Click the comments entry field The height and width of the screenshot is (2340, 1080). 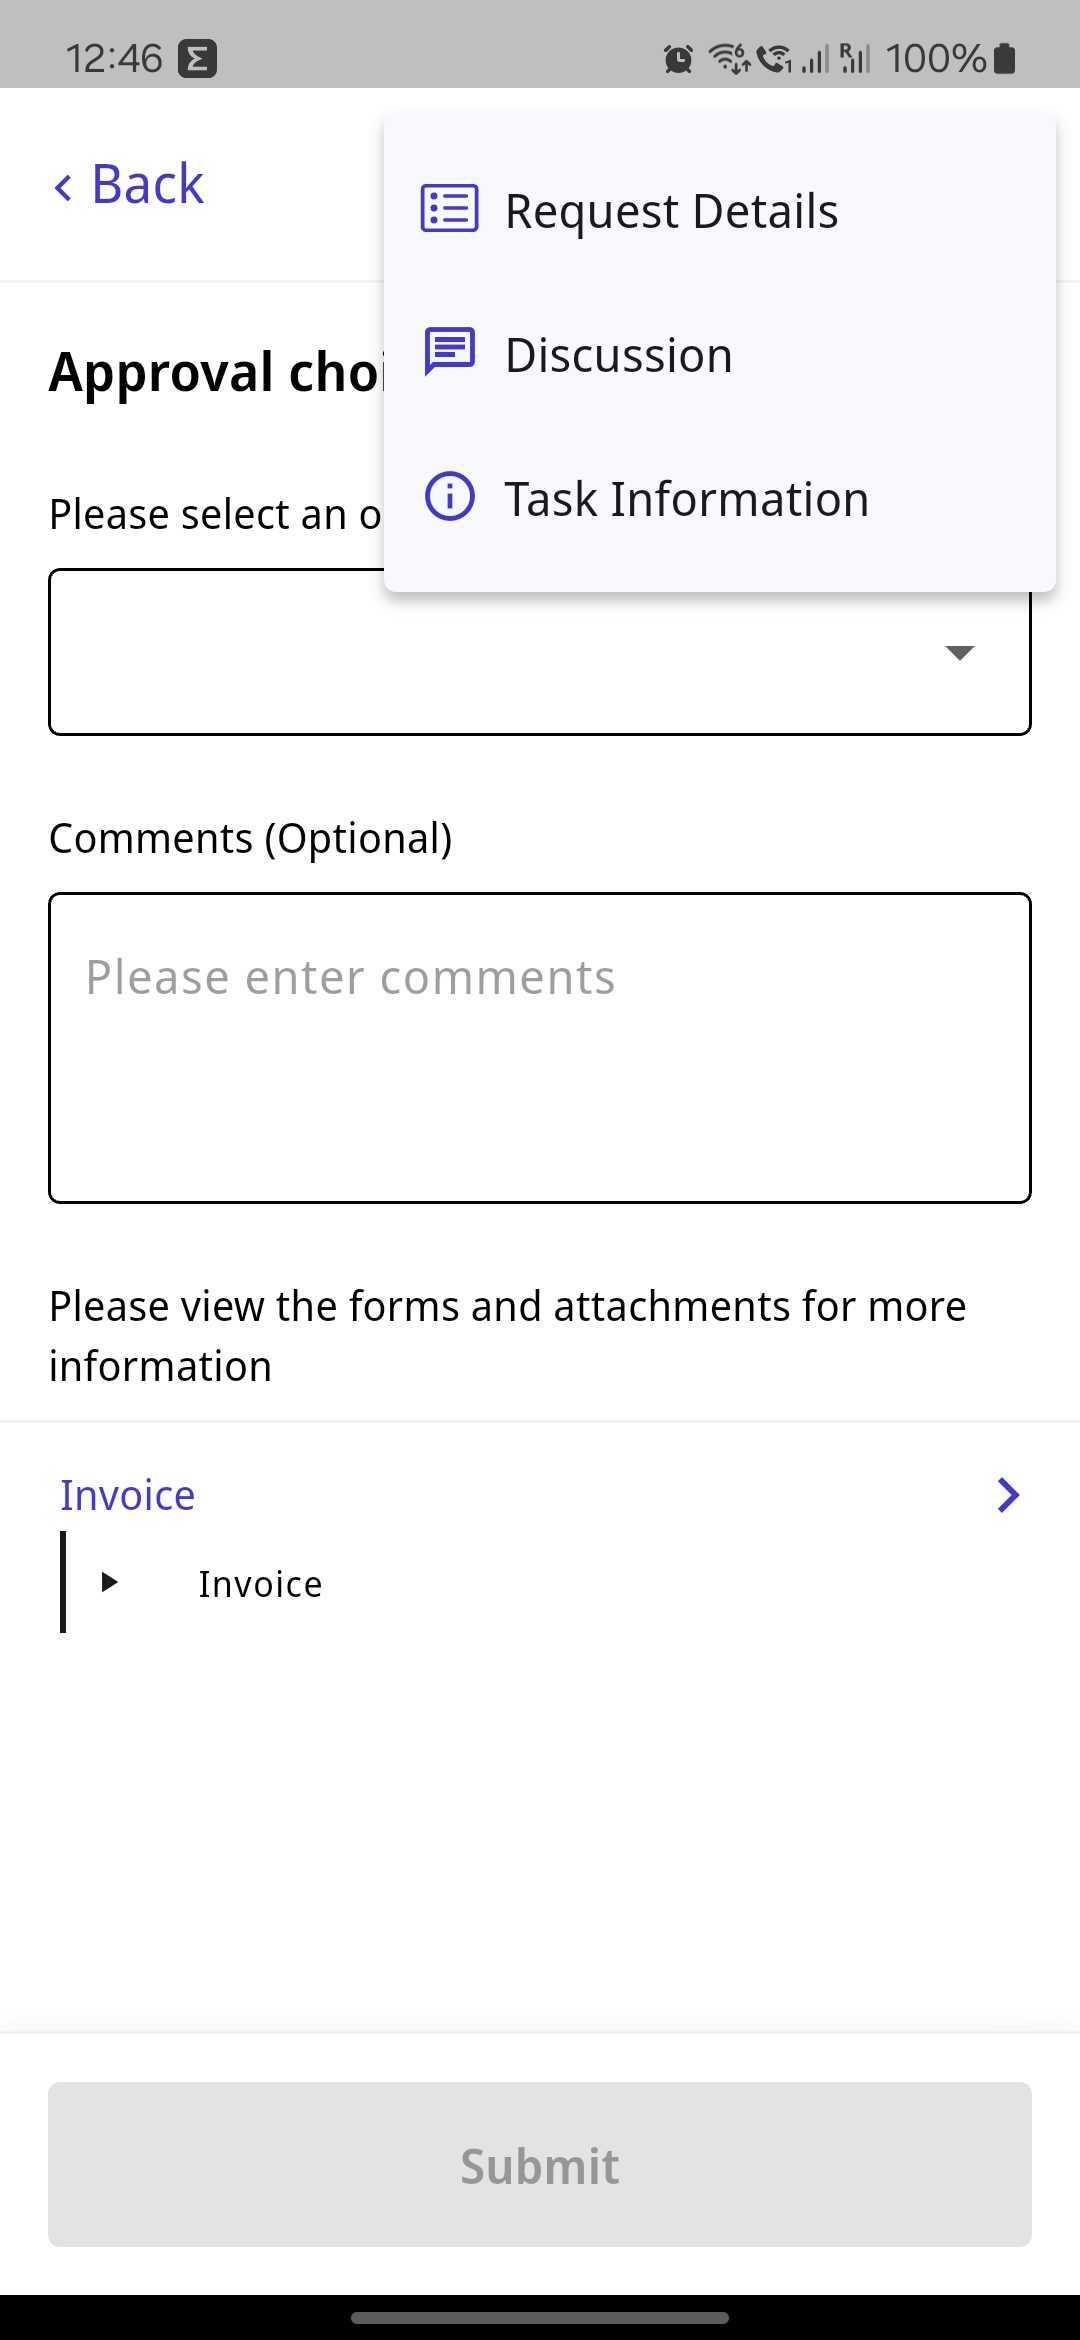[540, 1048]
